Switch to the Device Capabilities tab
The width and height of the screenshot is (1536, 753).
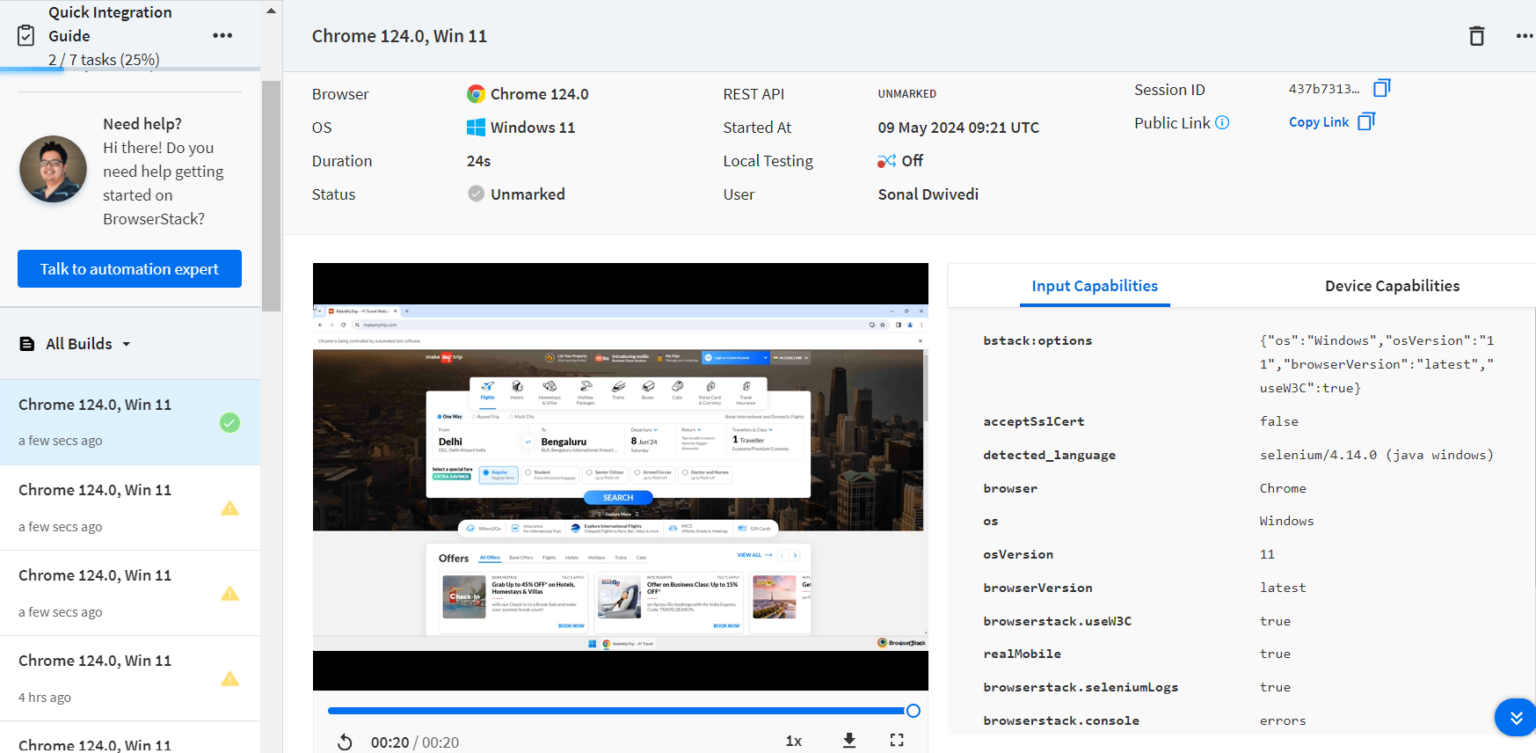click(1391, 286)
